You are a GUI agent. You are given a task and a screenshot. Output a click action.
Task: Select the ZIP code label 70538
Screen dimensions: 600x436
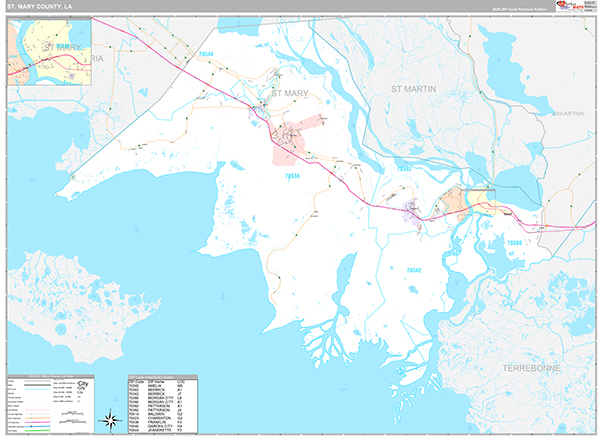point(292,176)
